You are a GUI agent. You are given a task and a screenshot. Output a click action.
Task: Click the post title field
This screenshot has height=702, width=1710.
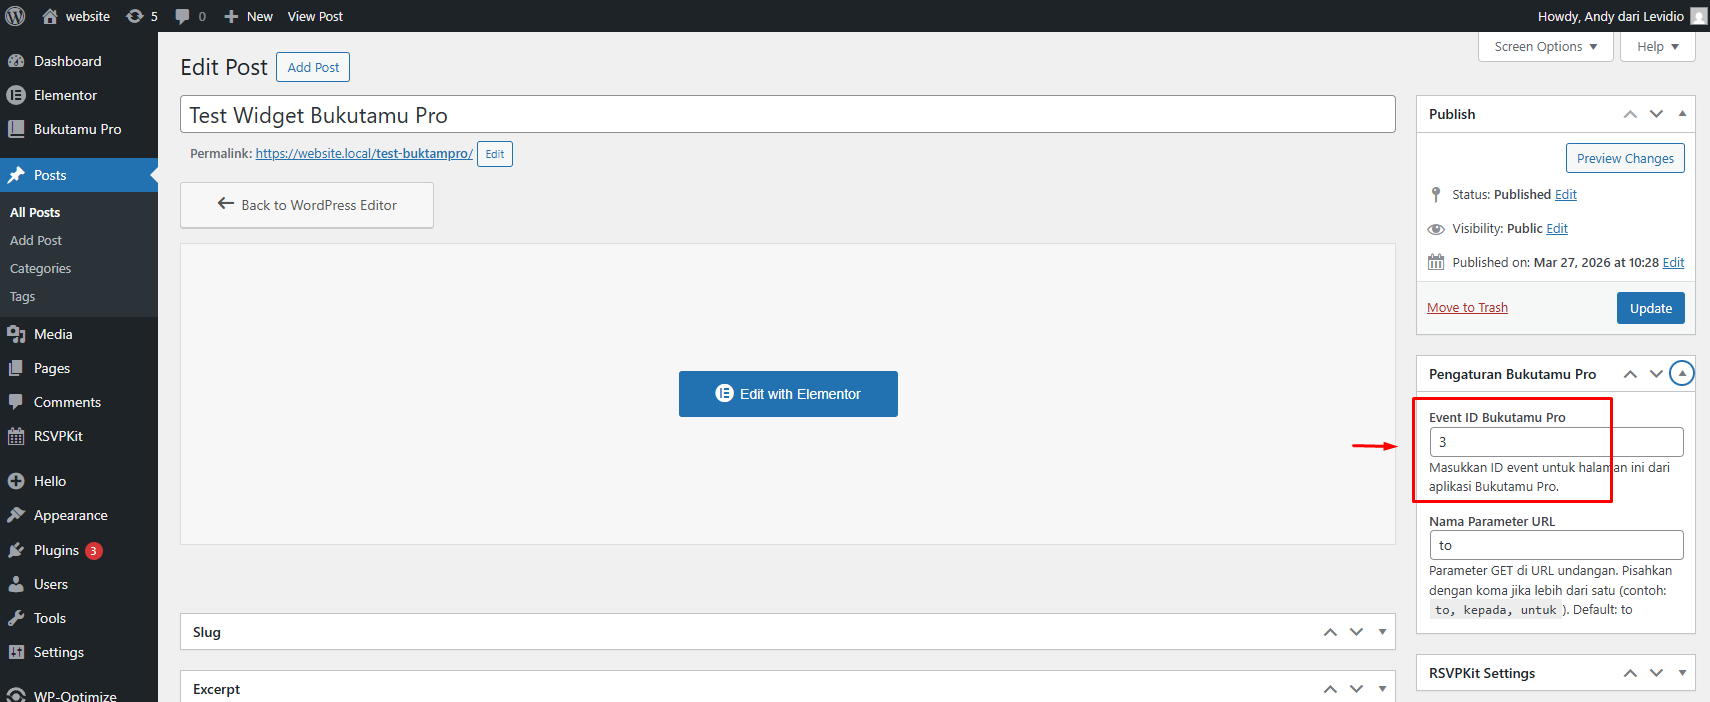click(x=788, y=114)
